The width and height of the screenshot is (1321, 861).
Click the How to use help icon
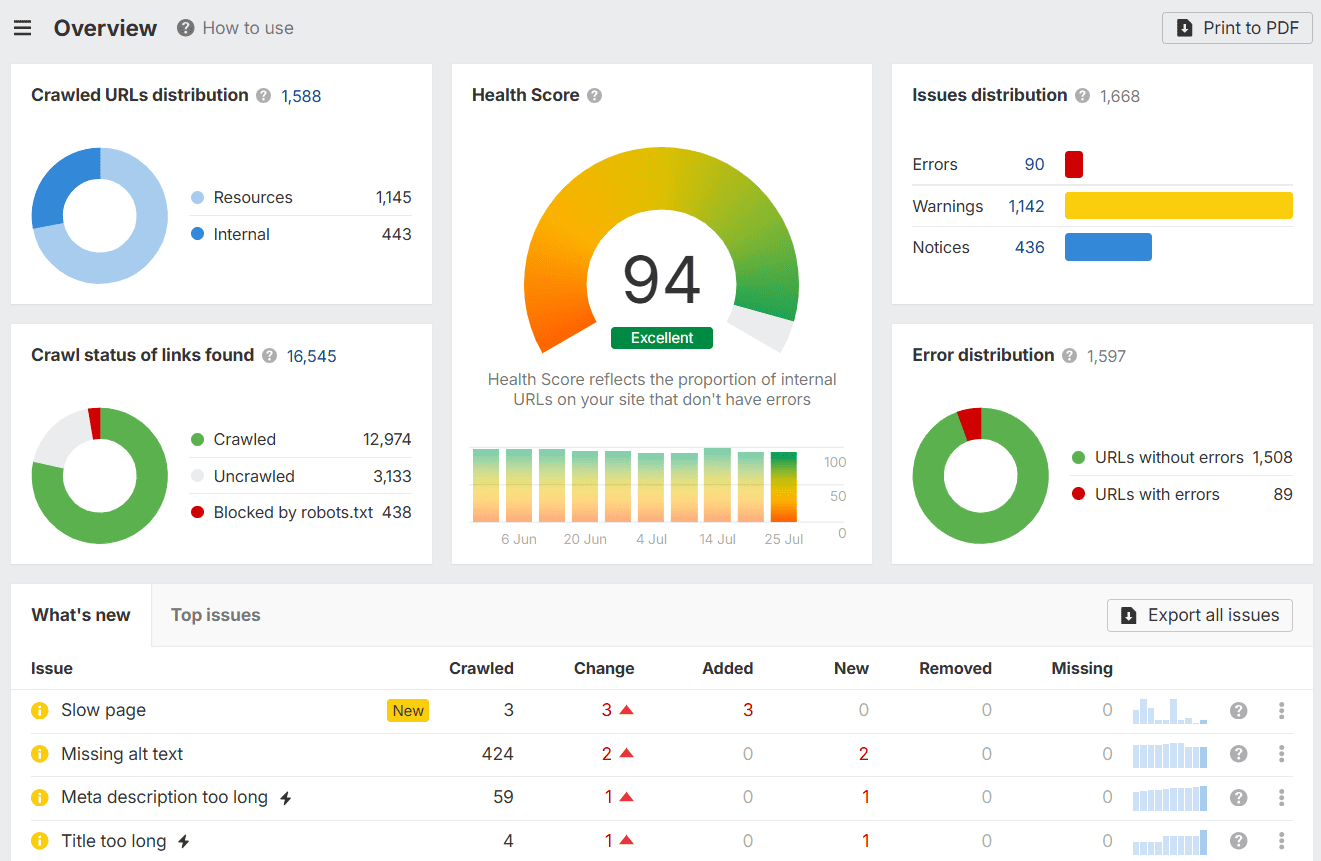(185, 28)
